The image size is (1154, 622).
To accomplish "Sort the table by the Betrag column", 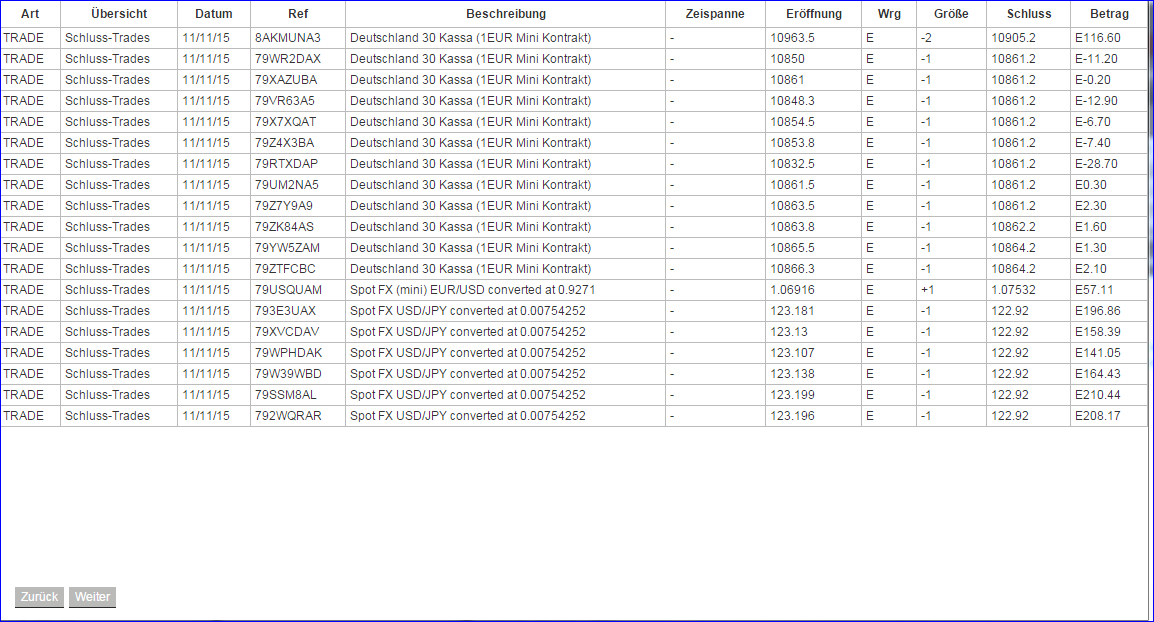I will coord(1110,14).
